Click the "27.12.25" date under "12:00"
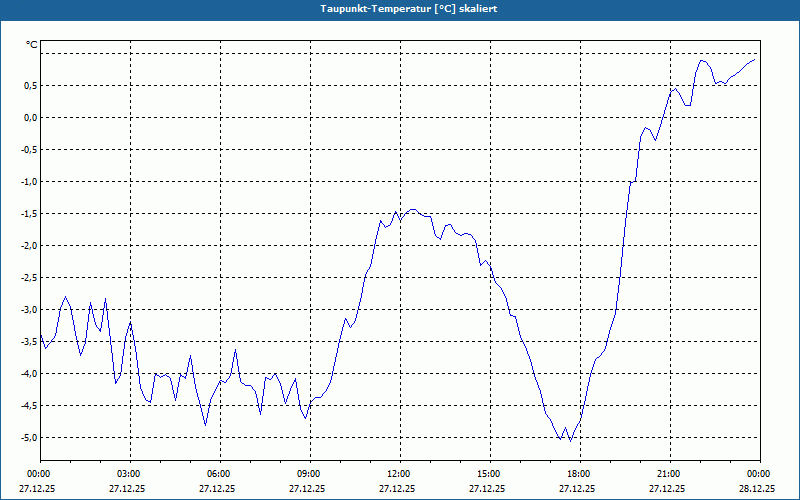Viewport: 800px width, 500px height. 397,489
